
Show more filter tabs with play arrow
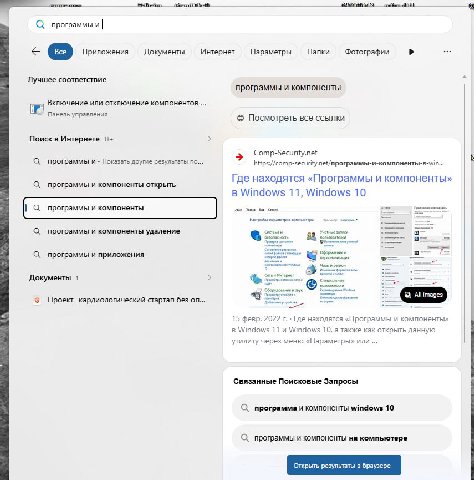coord(411,52)
